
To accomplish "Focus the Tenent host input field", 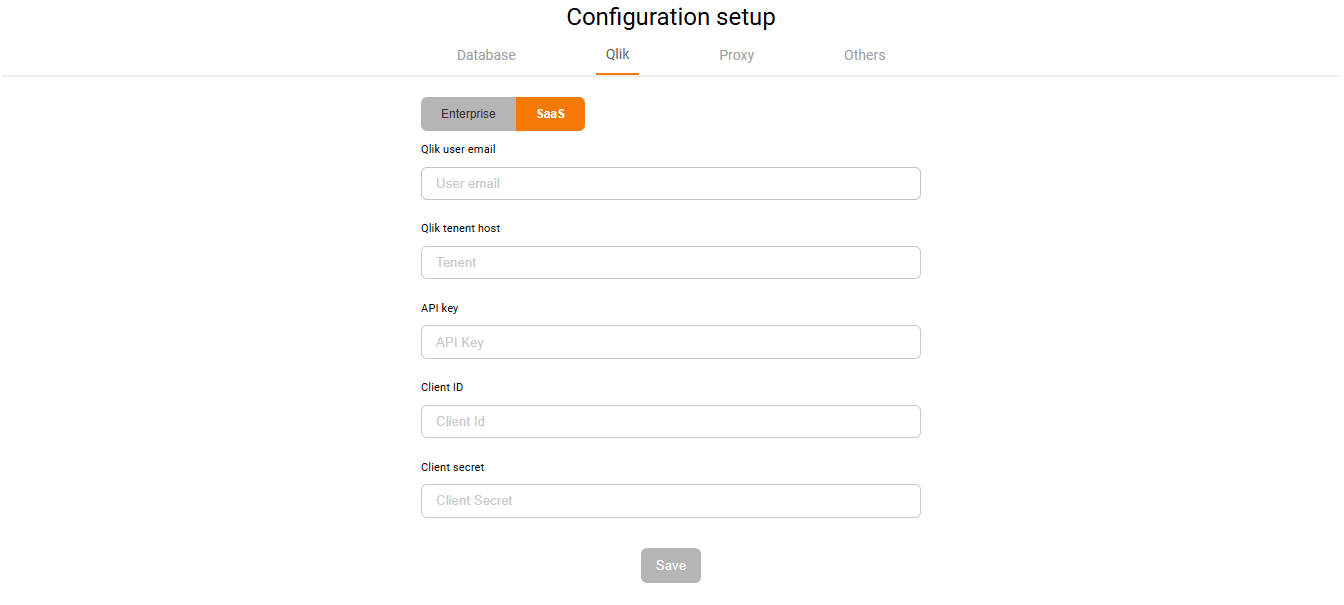I will click(x=670, y=263).
